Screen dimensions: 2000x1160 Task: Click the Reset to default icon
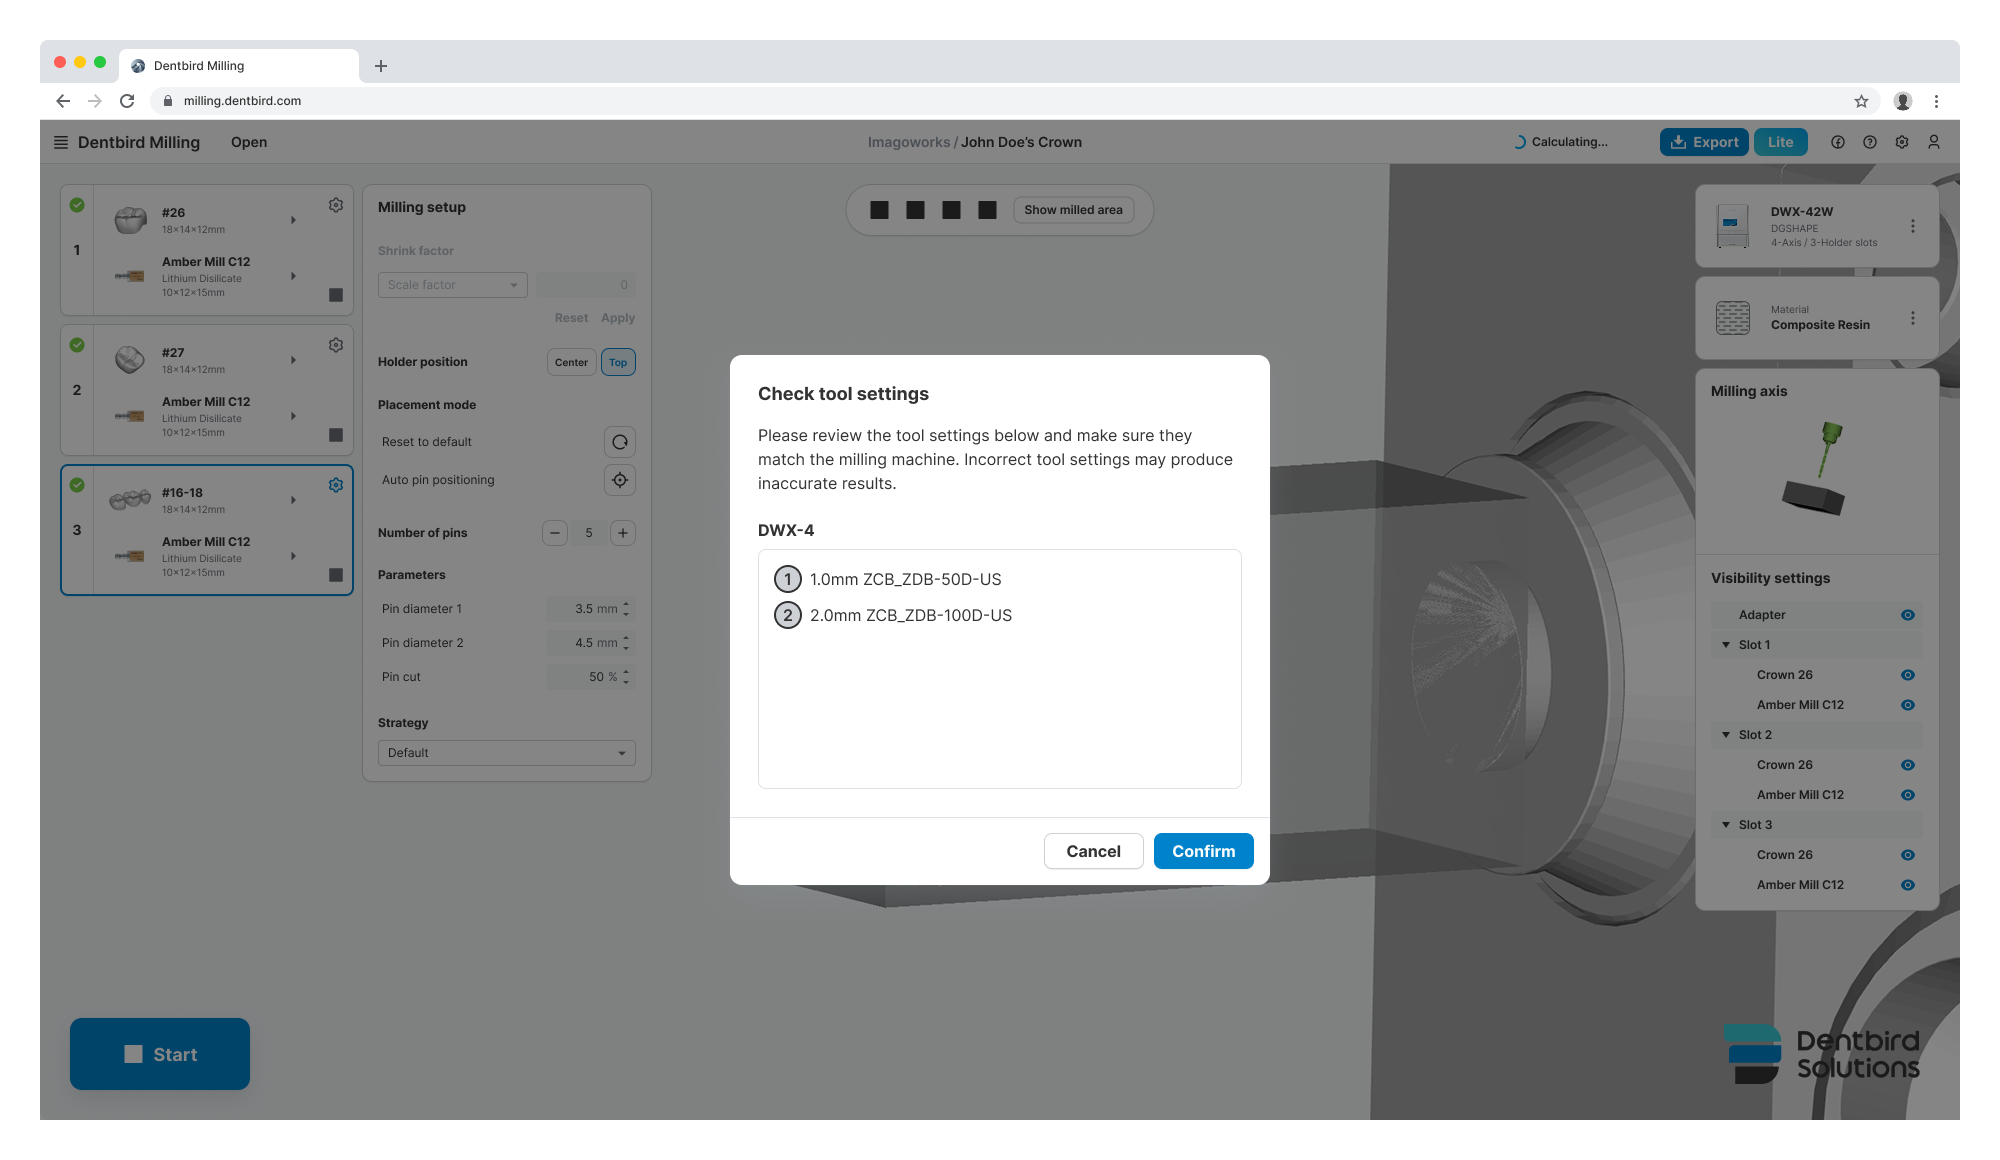point(620,442)
